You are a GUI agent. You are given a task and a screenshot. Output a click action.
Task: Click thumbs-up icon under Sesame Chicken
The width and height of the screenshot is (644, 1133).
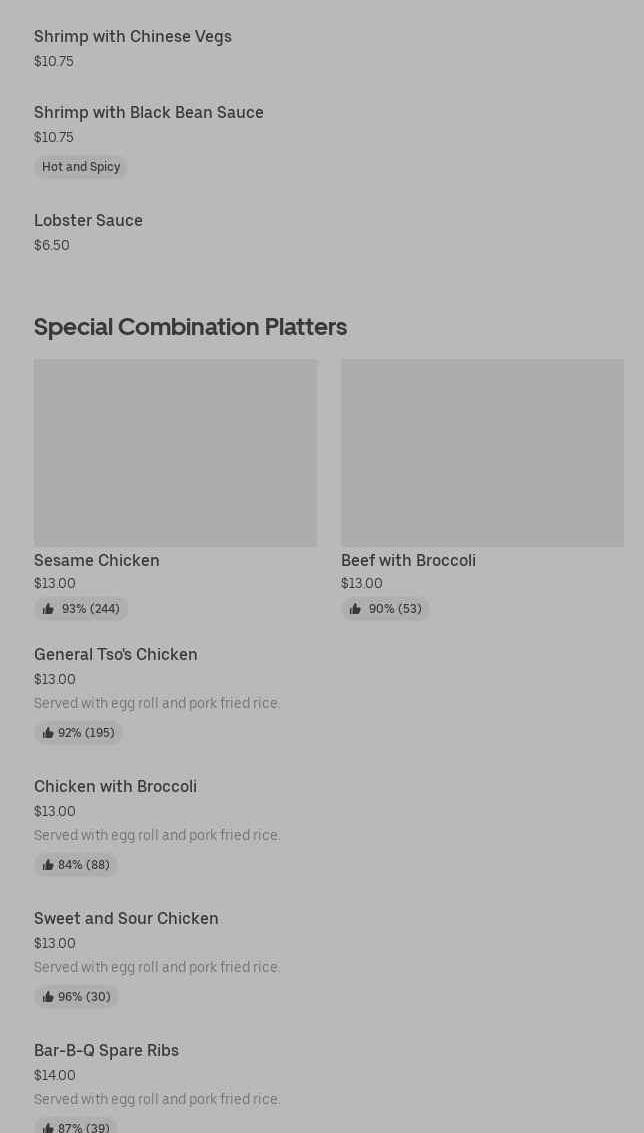[48, 609]
